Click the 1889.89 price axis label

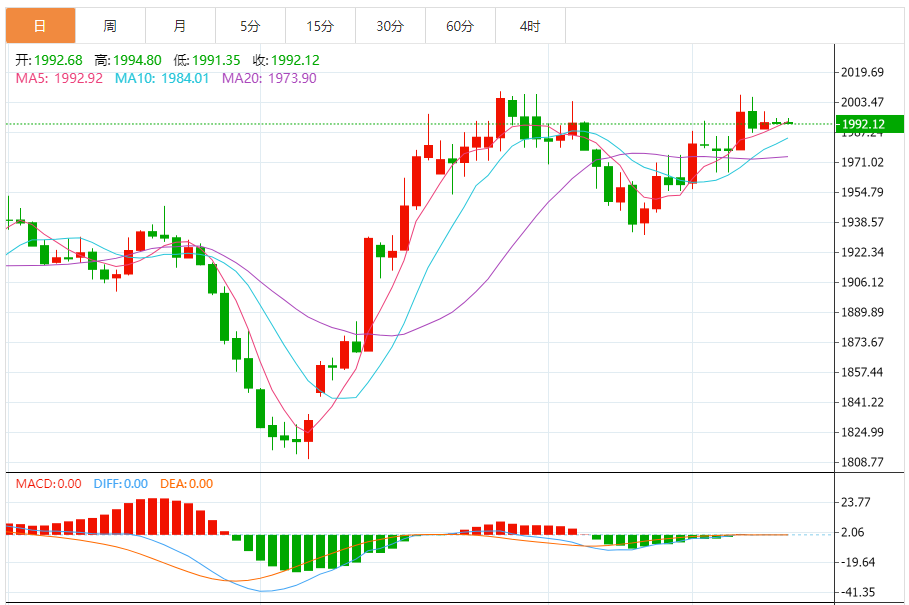click(863, 312)
